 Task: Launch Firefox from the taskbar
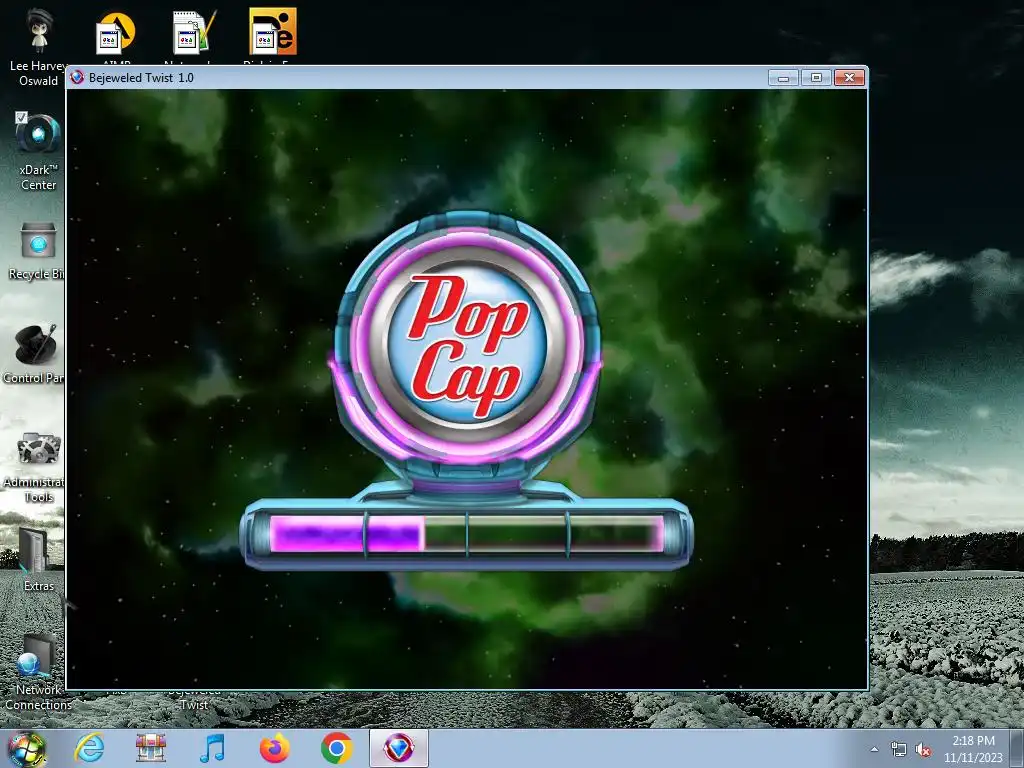pyautogui.click(x=274, y=748)
